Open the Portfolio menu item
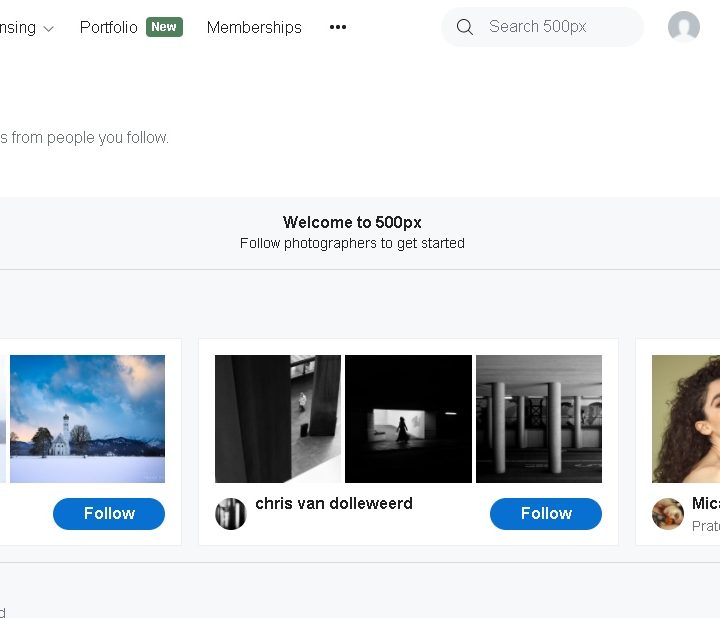 coord(108,27)
